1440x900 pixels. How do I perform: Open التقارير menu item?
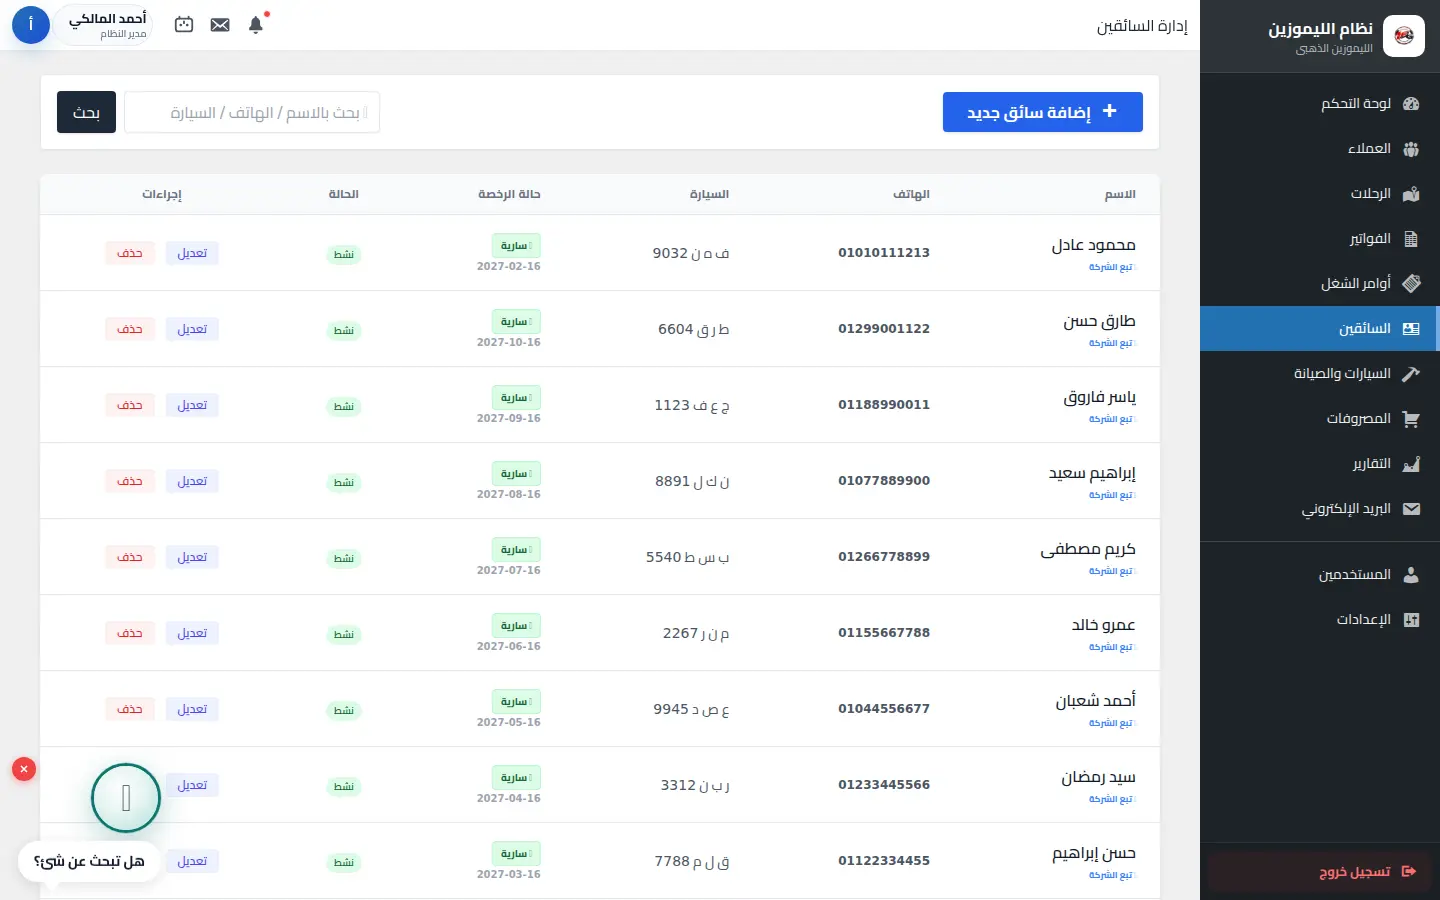tap(1320, 464)
